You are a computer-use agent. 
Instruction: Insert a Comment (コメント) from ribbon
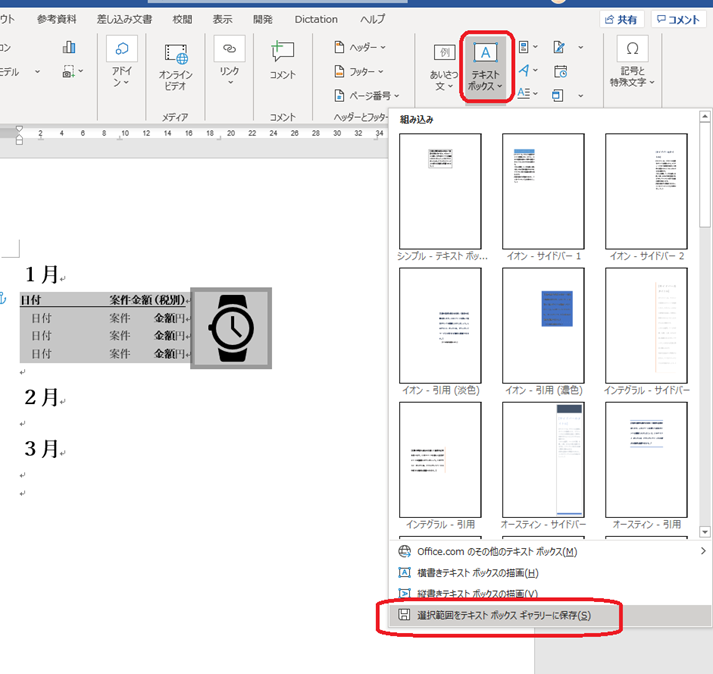pos(283,60)
